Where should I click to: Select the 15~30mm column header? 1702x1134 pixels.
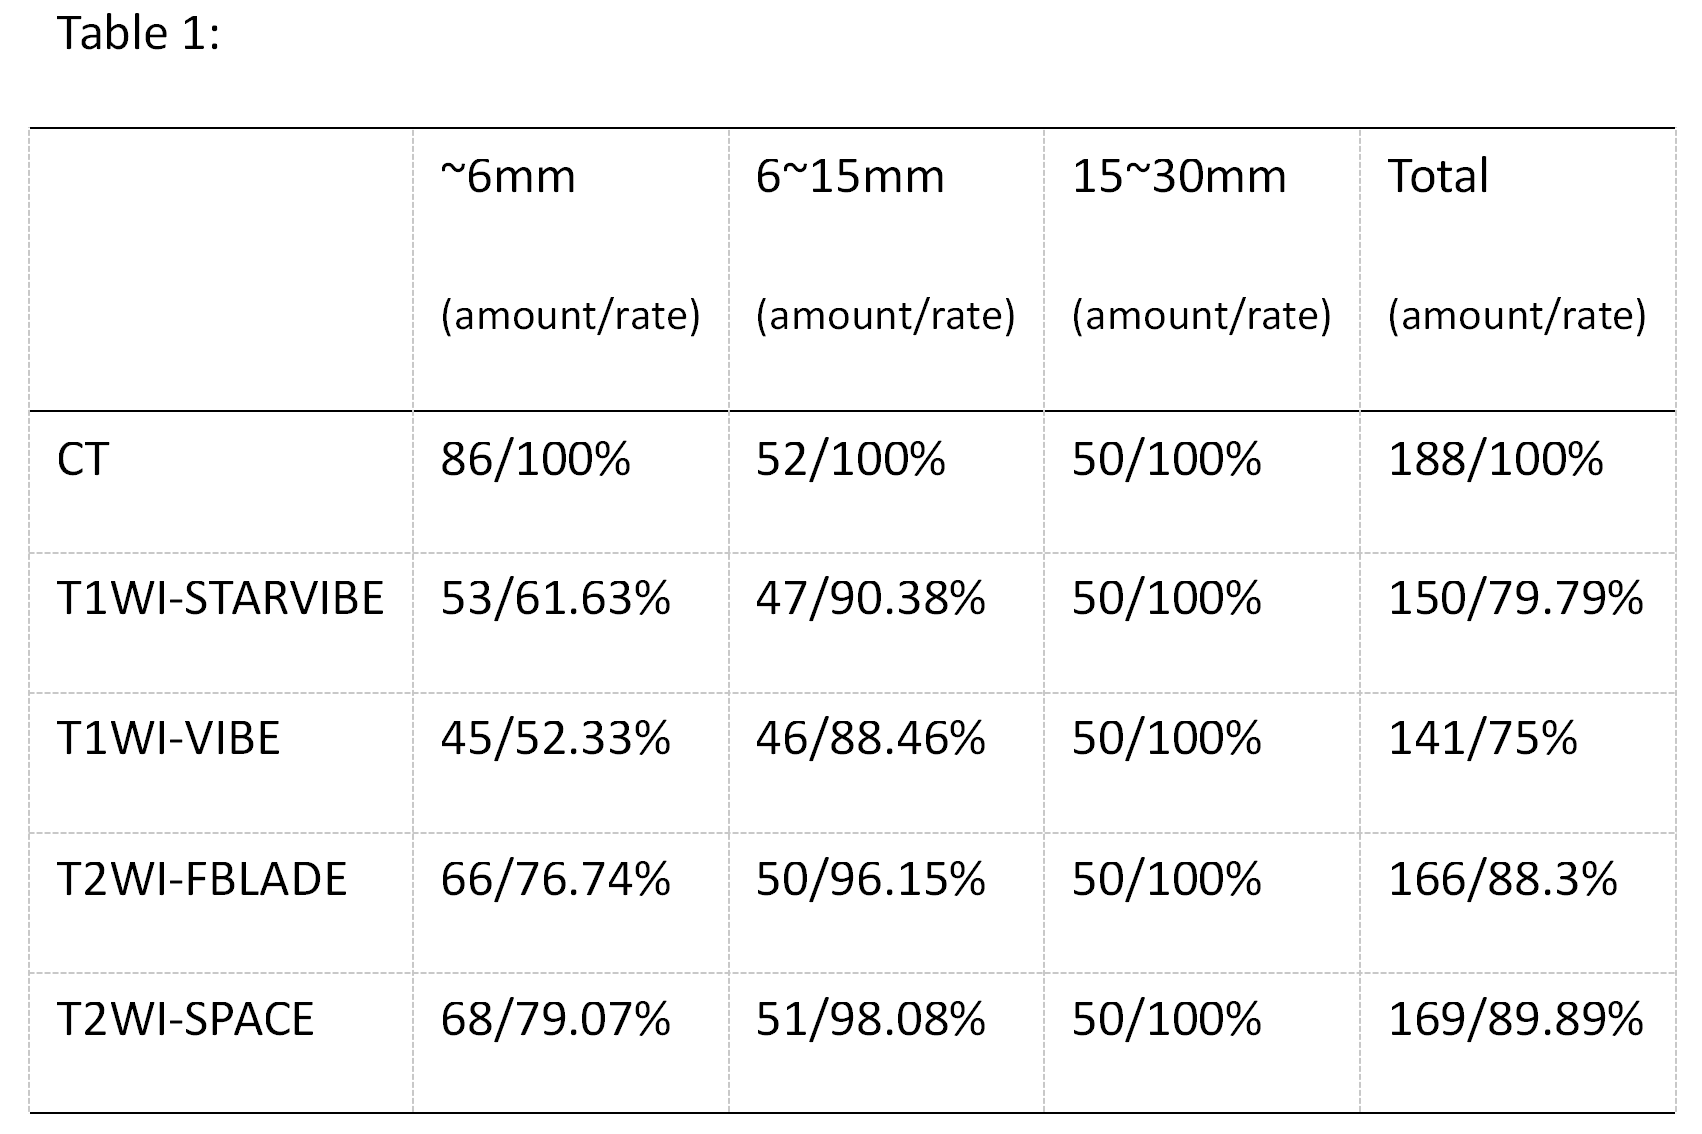click(x=1179, y=177)
